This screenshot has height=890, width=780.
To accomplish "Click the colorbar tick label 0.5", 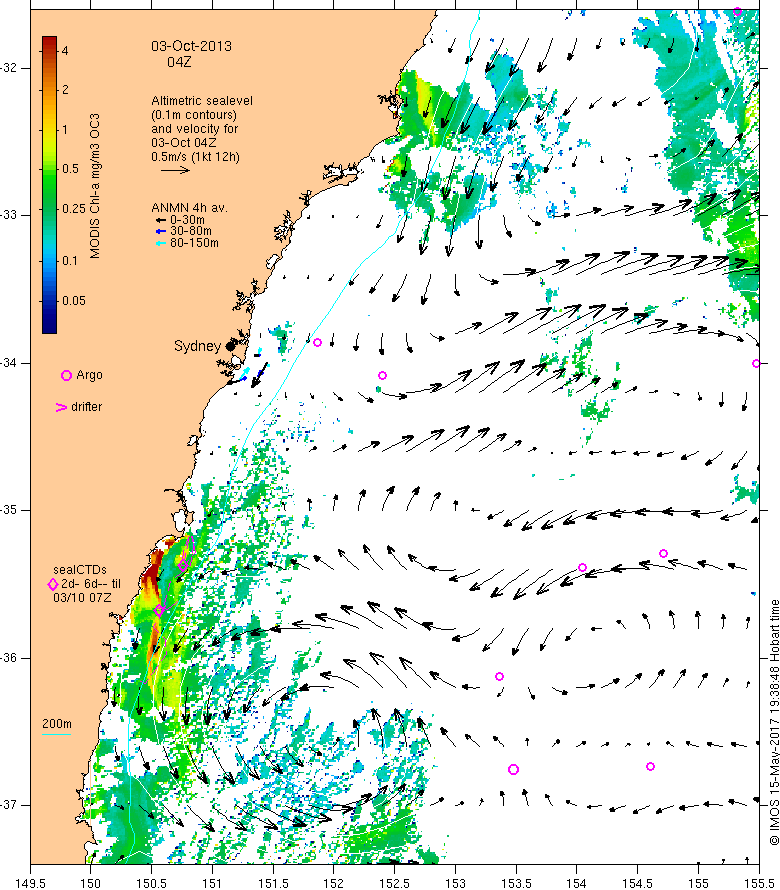I will pos(71,169).
